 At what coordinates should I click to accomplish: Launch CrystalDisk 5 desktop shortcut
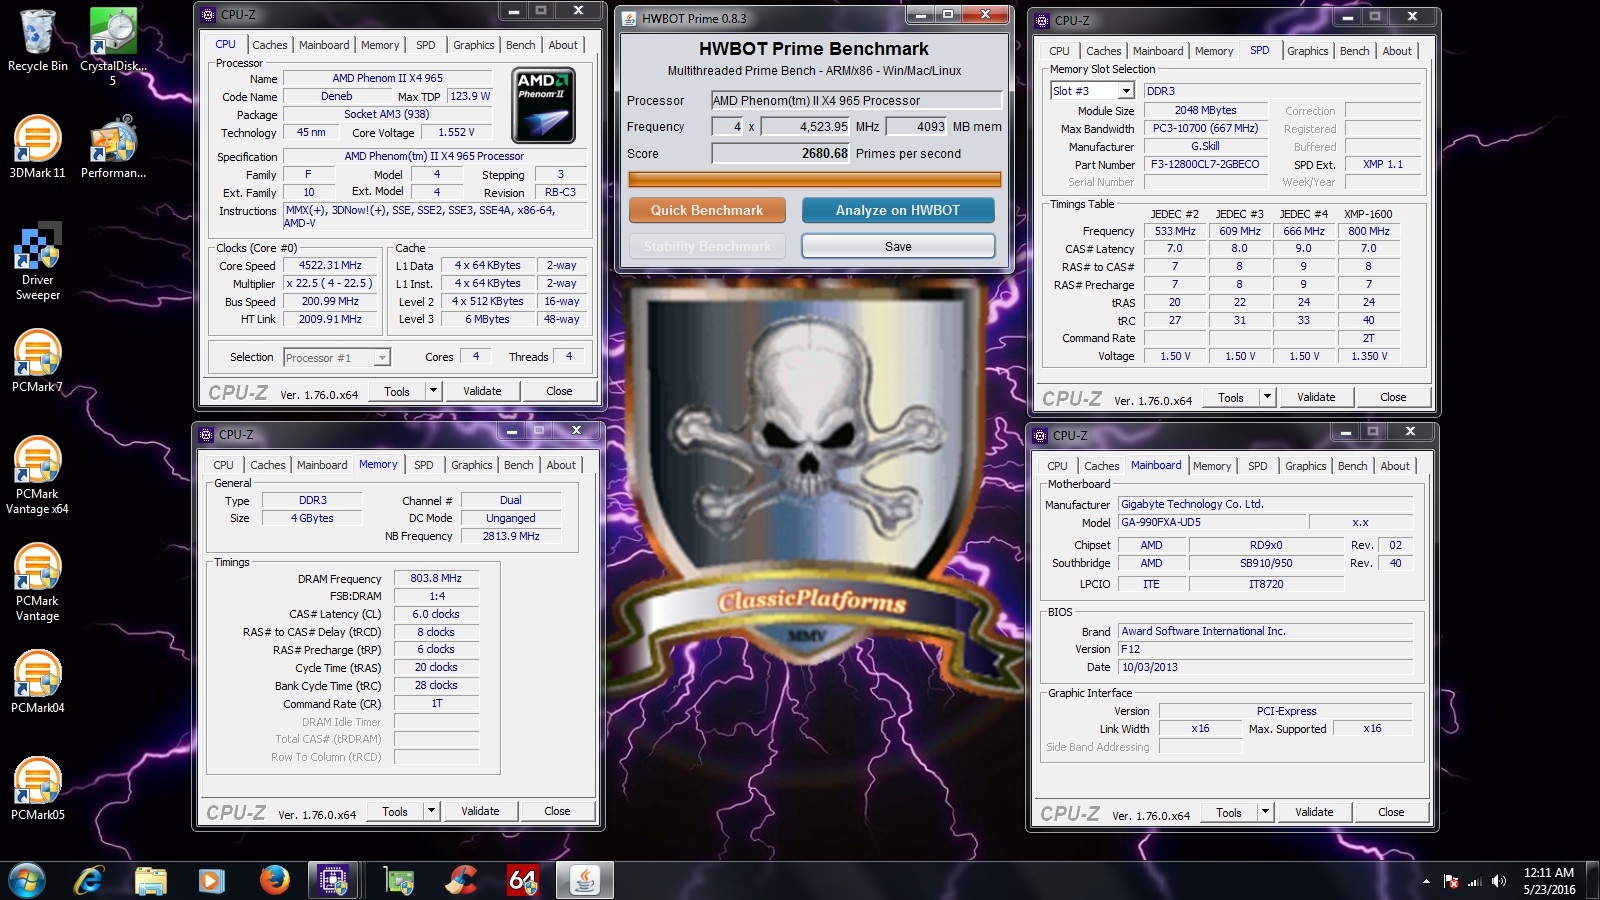pos(113,46)
